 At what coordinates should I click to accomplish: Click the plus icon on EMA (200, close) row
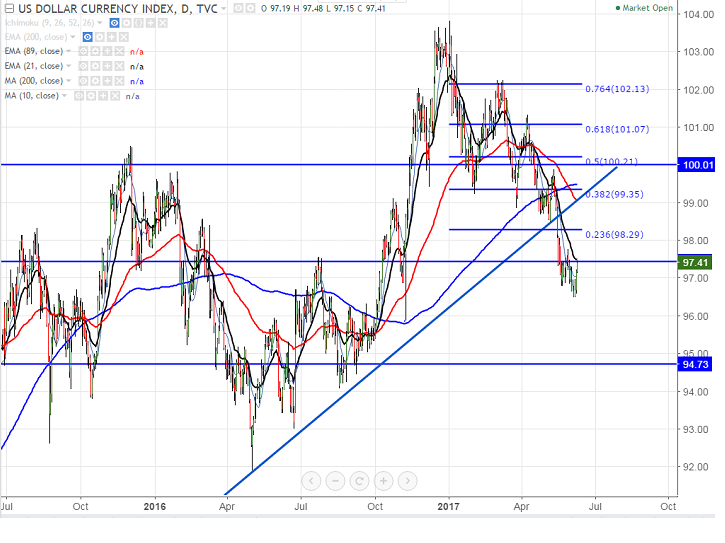pos(111,37)
